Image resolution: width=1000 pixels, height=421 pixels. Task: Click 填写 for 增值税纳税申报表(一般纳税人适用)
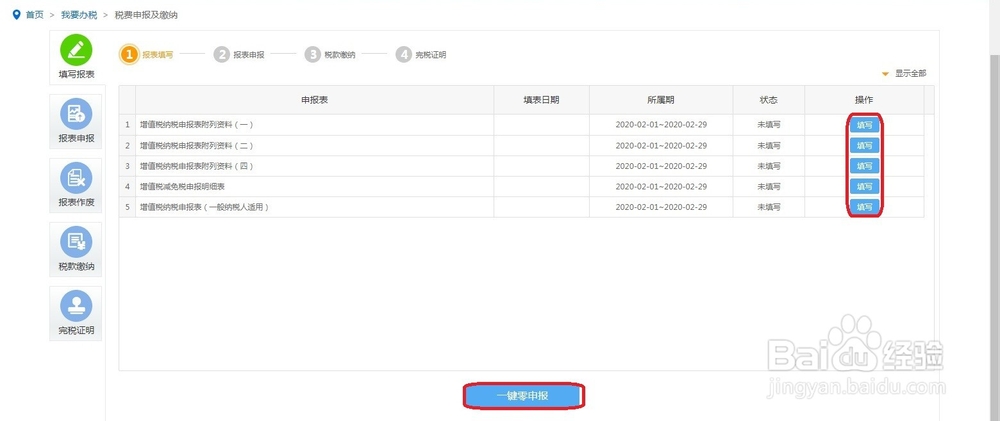[864, 207]
